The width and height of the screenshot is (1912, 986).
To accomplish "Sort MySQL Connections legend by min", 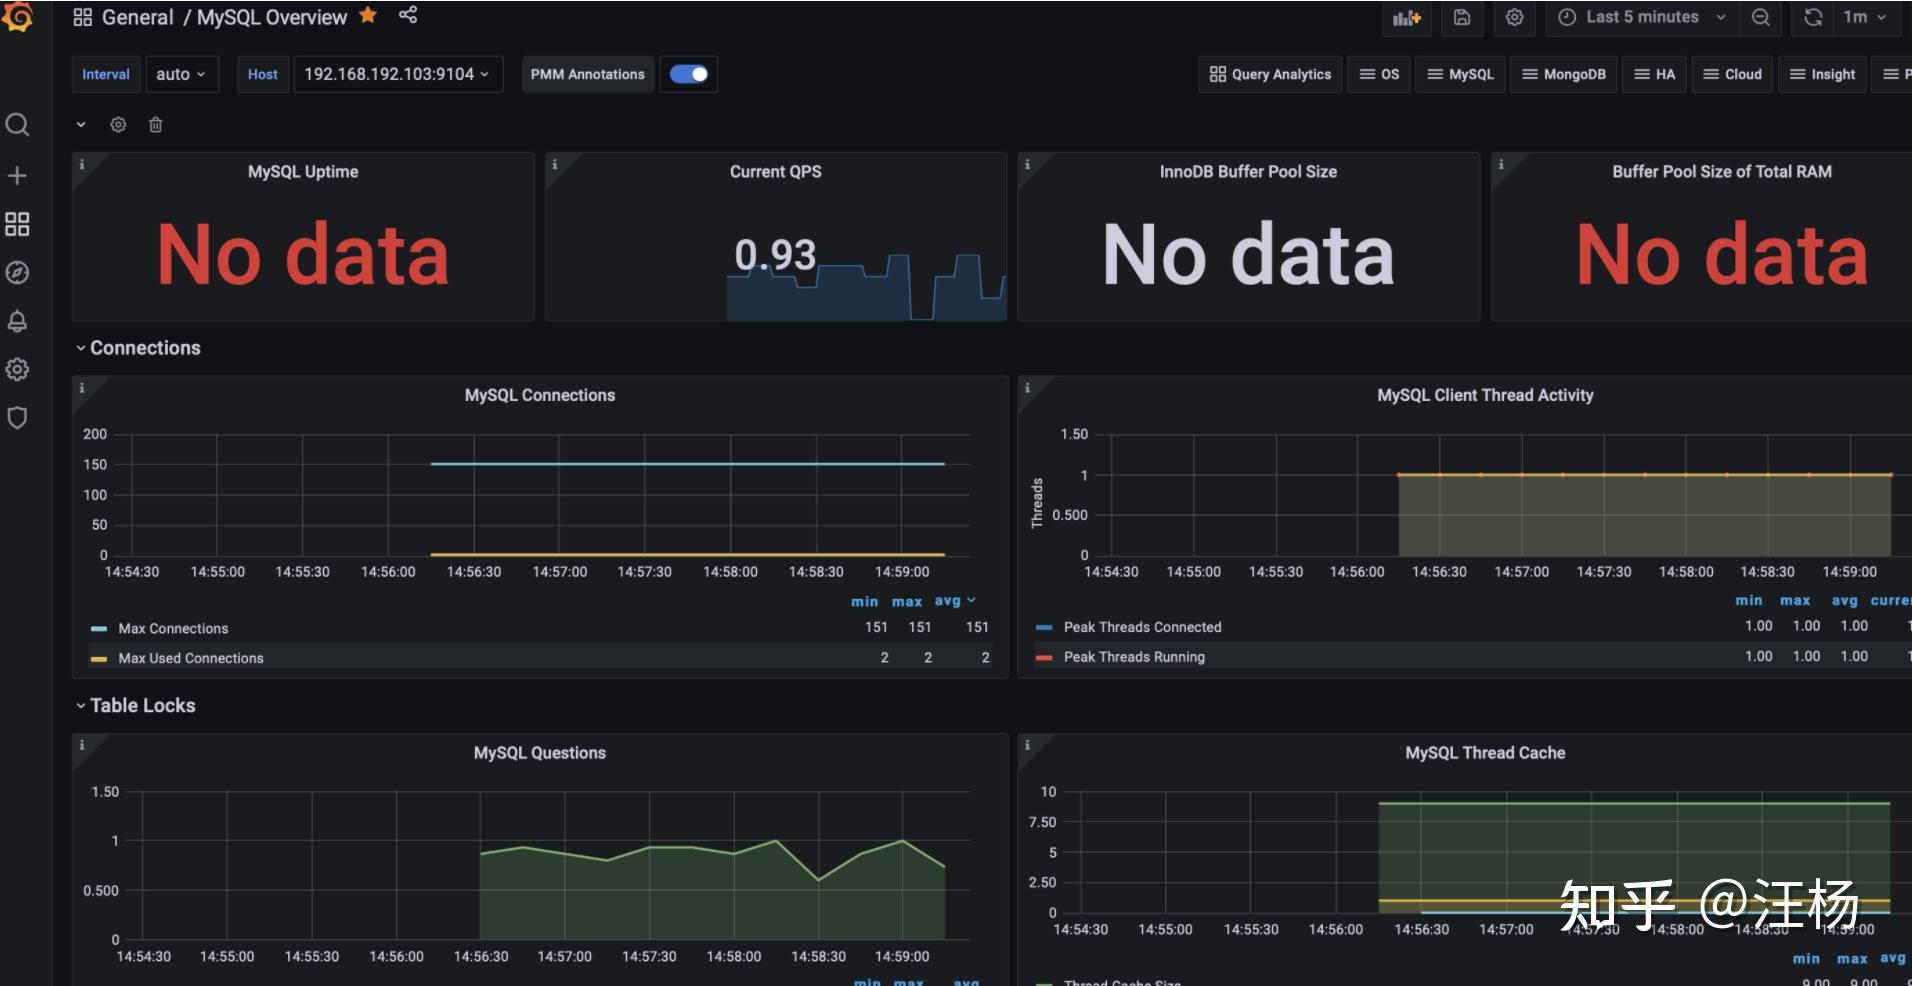I will 864,601.
